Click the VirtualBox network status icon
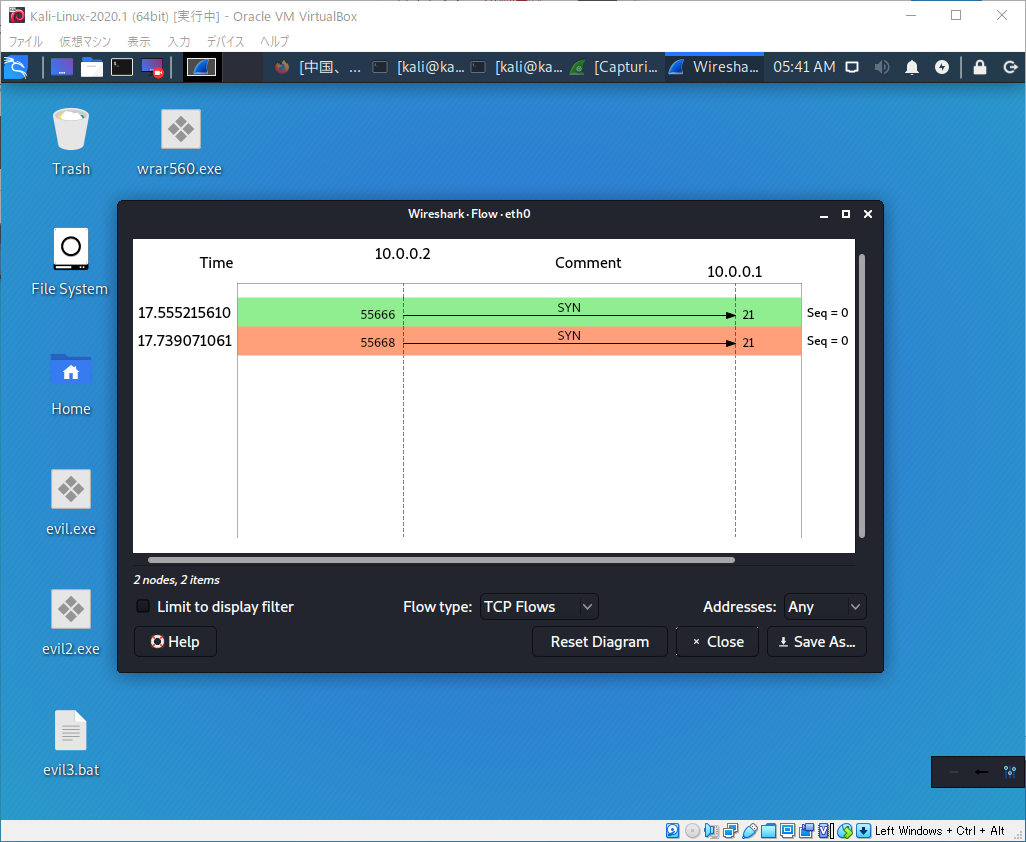The width and height of the screenshot is (1026, 842). (x=730, y=831)
